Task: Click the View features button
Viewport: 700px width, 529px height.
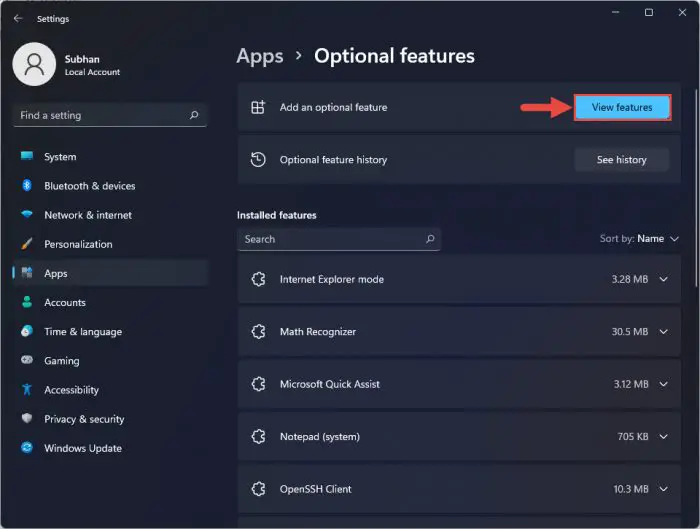Action: click(622, 107)
